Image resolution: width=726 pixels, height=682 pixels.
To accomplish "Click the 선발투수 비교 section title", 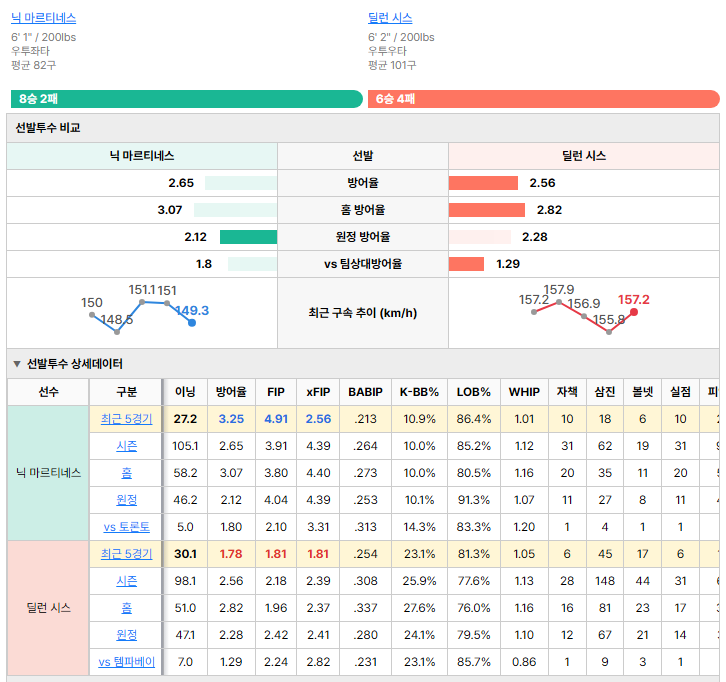I will coord(48,128).
